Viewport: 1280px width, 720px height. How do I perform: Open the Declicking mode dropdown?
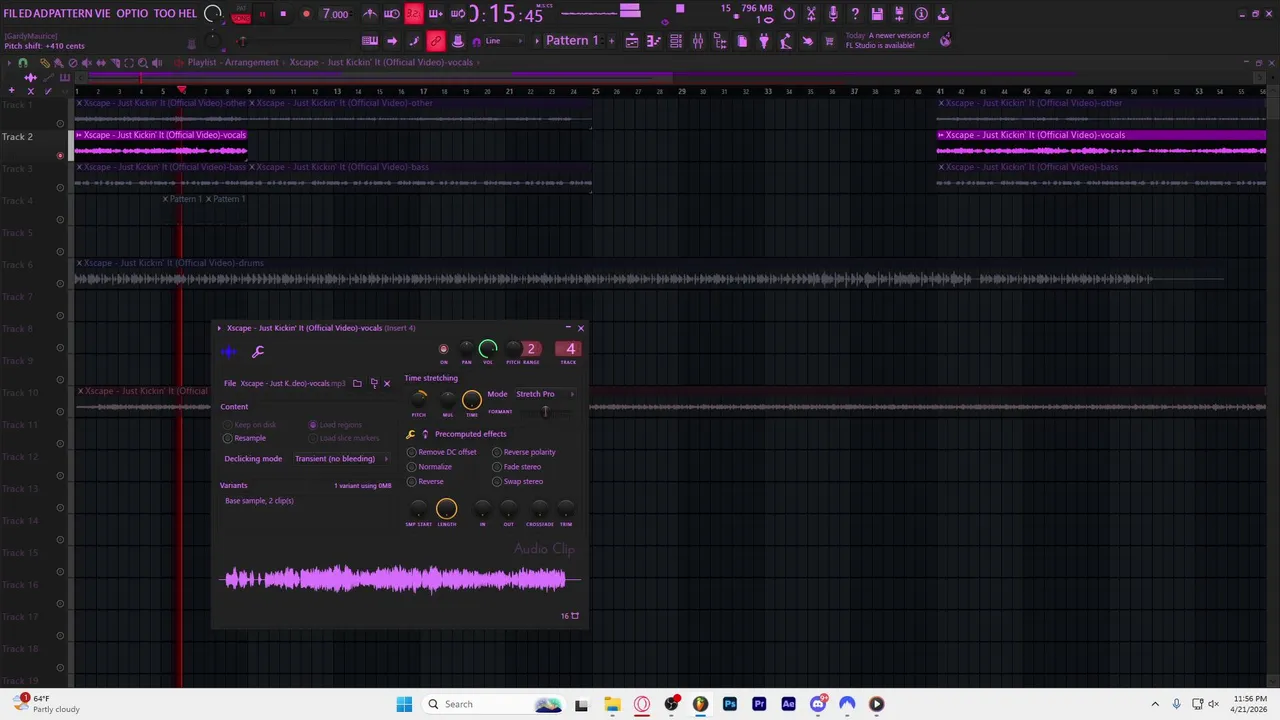tap(341, 459)
